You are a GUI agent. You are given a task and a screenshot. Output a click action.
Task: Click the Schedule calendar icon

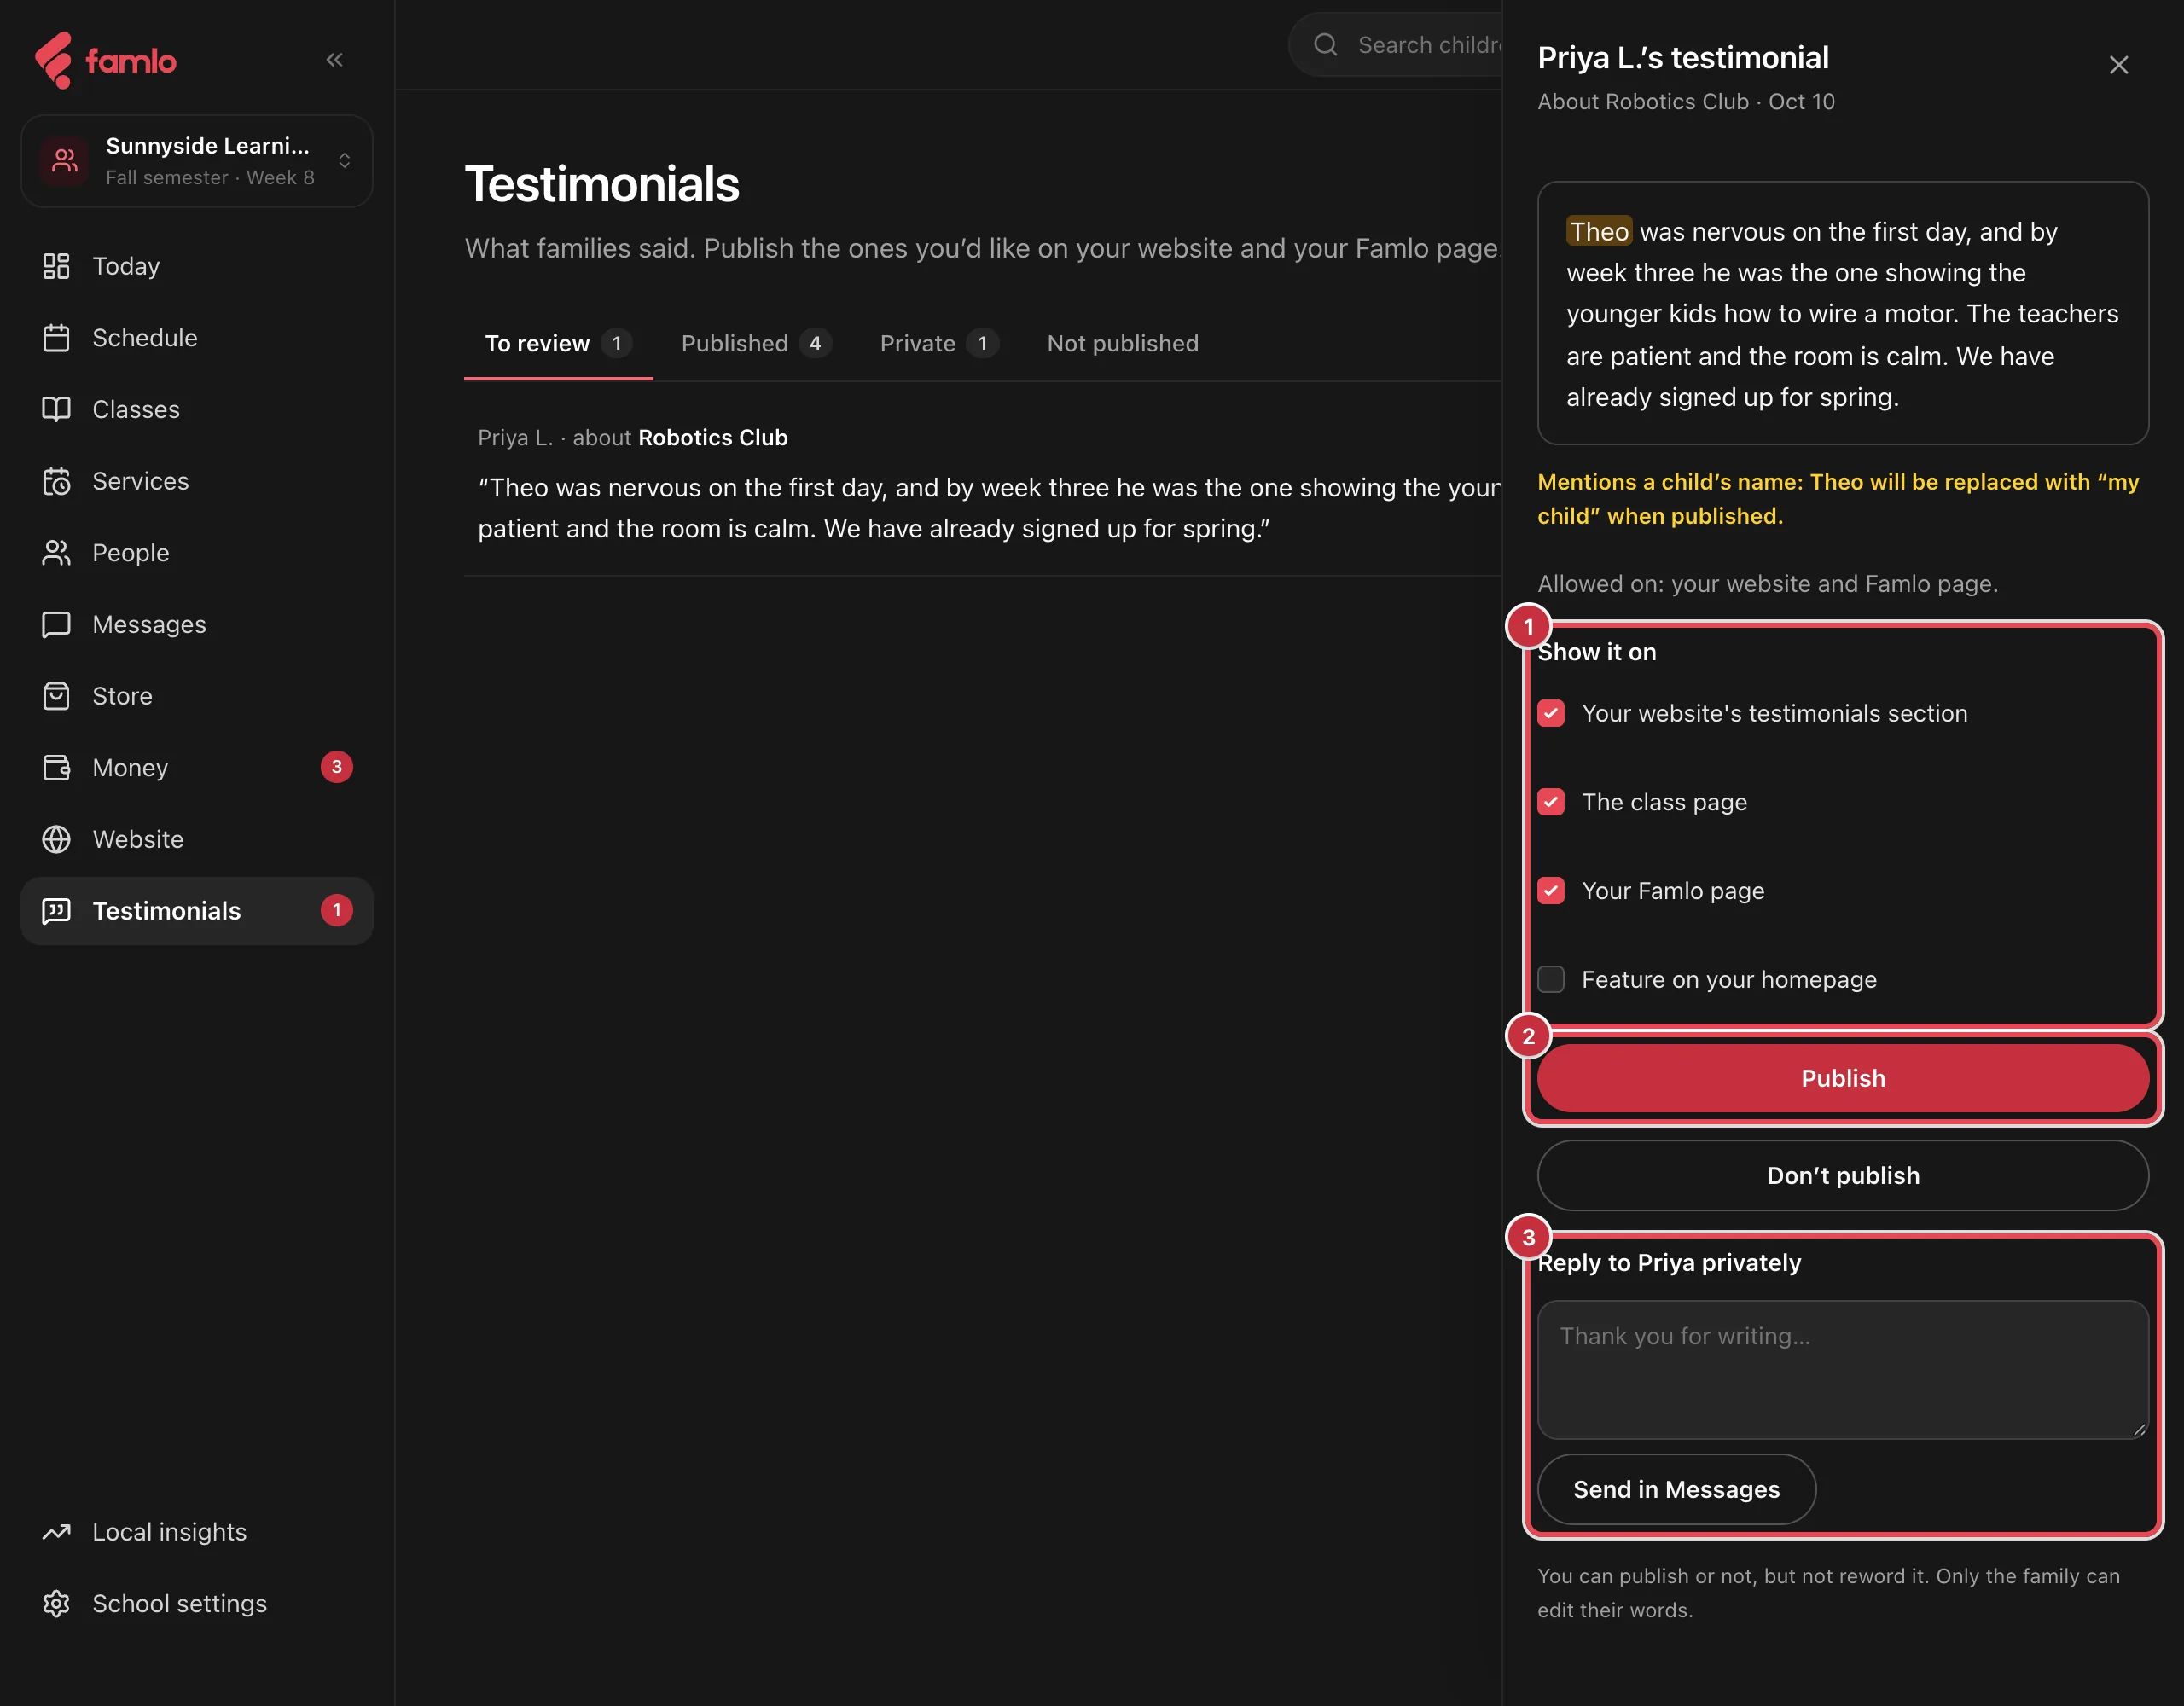[56, 338]
